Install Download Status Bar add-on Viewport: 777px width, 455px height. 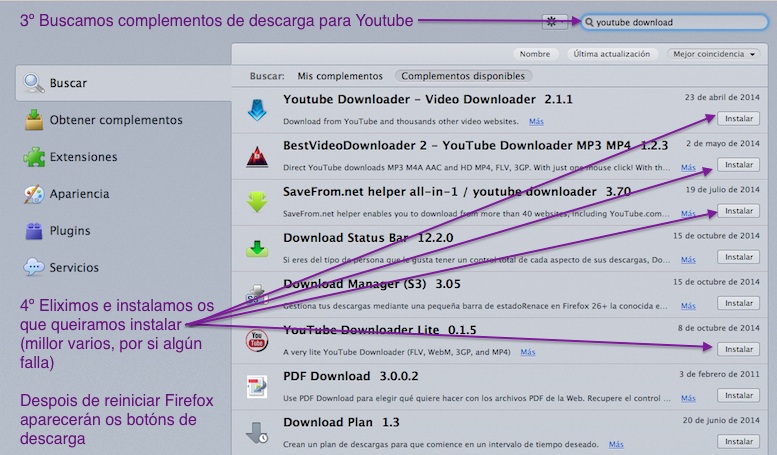coord(738,257)
